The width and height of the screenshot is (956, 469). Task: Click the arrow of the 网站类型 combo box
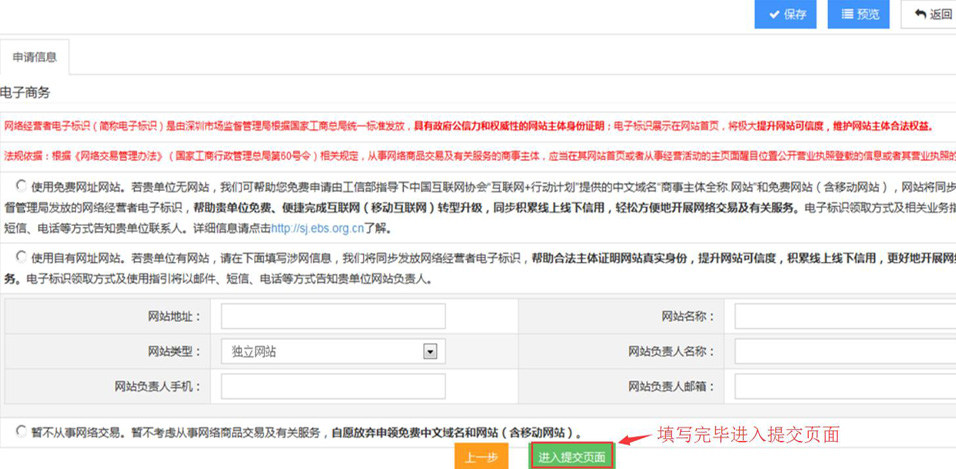430,351
